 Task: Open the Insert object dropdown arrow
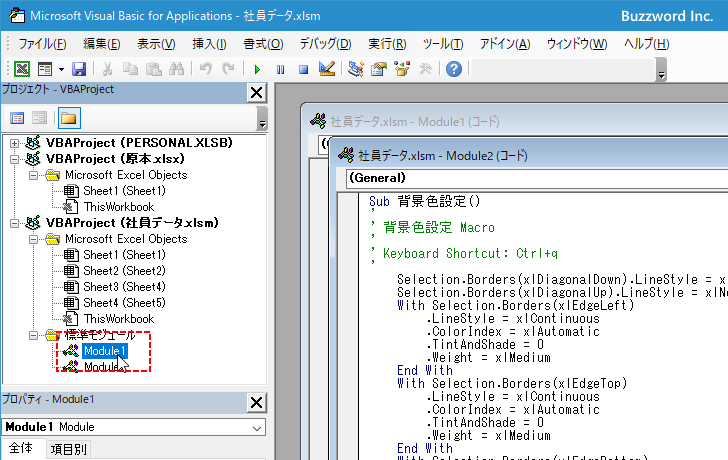[x=61, y=70]
